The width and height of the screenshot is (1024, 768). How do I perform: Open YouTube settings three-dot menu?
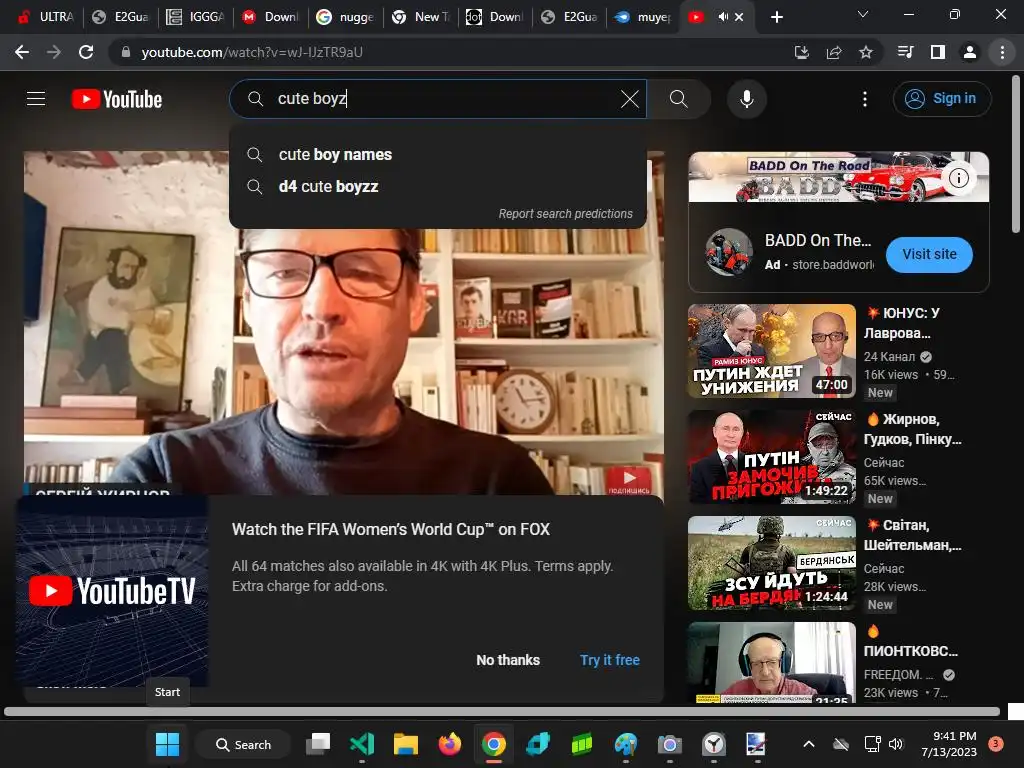[865, 99]
